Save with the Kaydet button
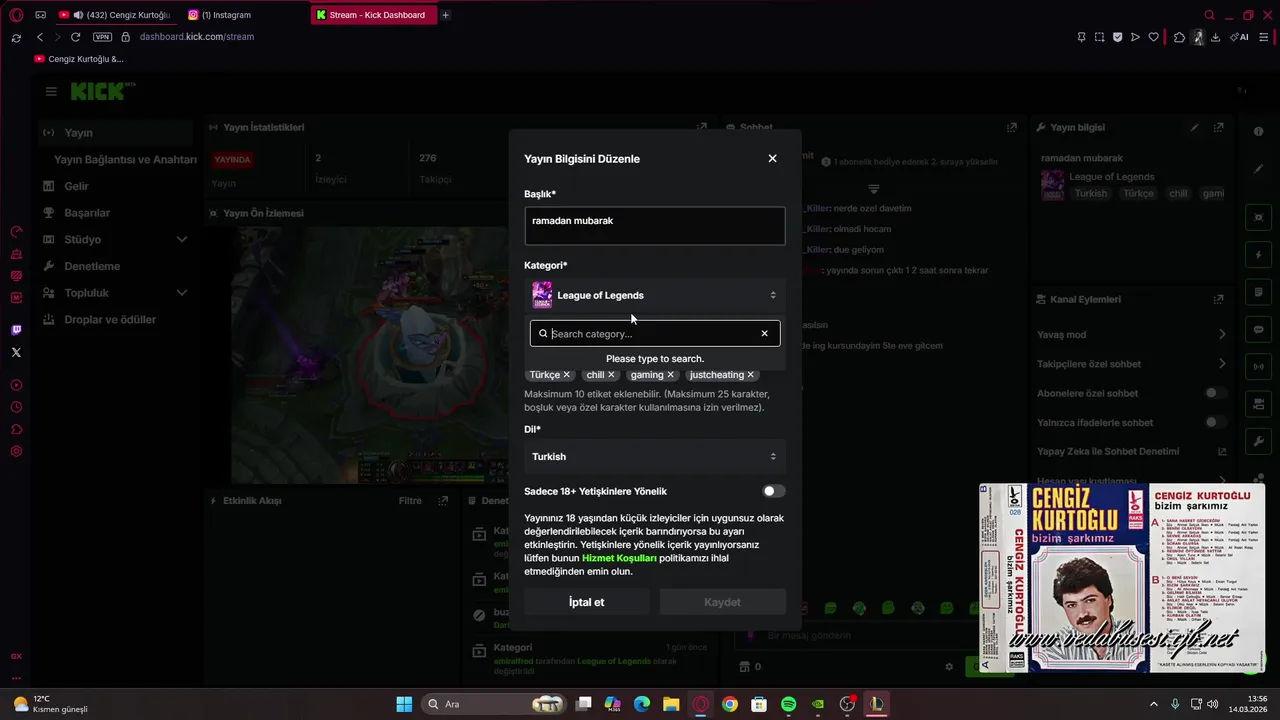 [722, 602]
